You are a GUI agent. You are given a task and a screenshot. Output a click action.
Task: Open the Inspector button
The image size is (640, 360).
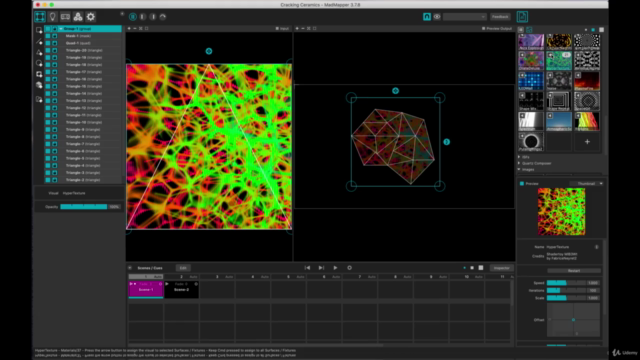[502, 268]
